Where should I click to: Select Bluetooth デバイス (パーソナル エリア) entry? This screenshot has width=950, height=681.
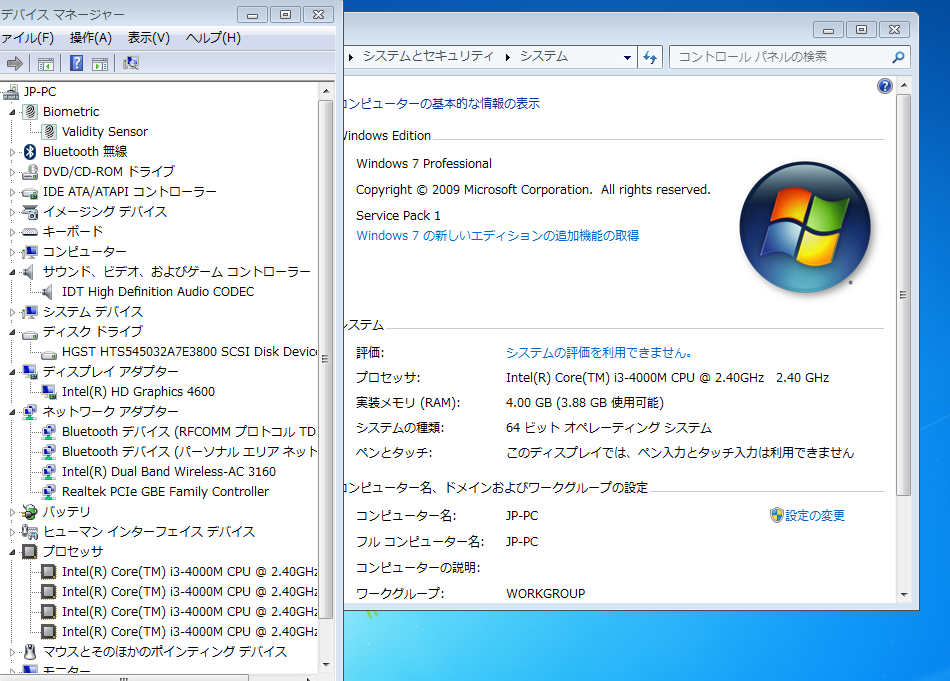click(190, 452)
